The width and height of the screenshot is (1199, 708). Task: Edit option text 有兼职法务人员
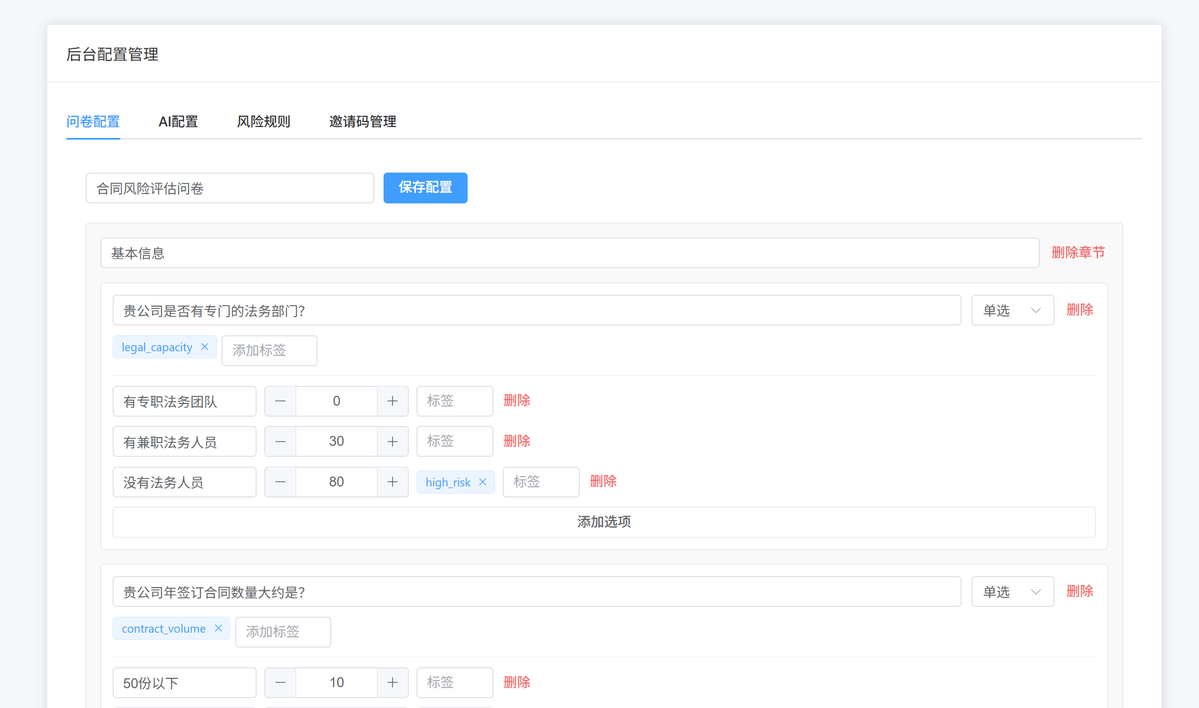(184, 442)
